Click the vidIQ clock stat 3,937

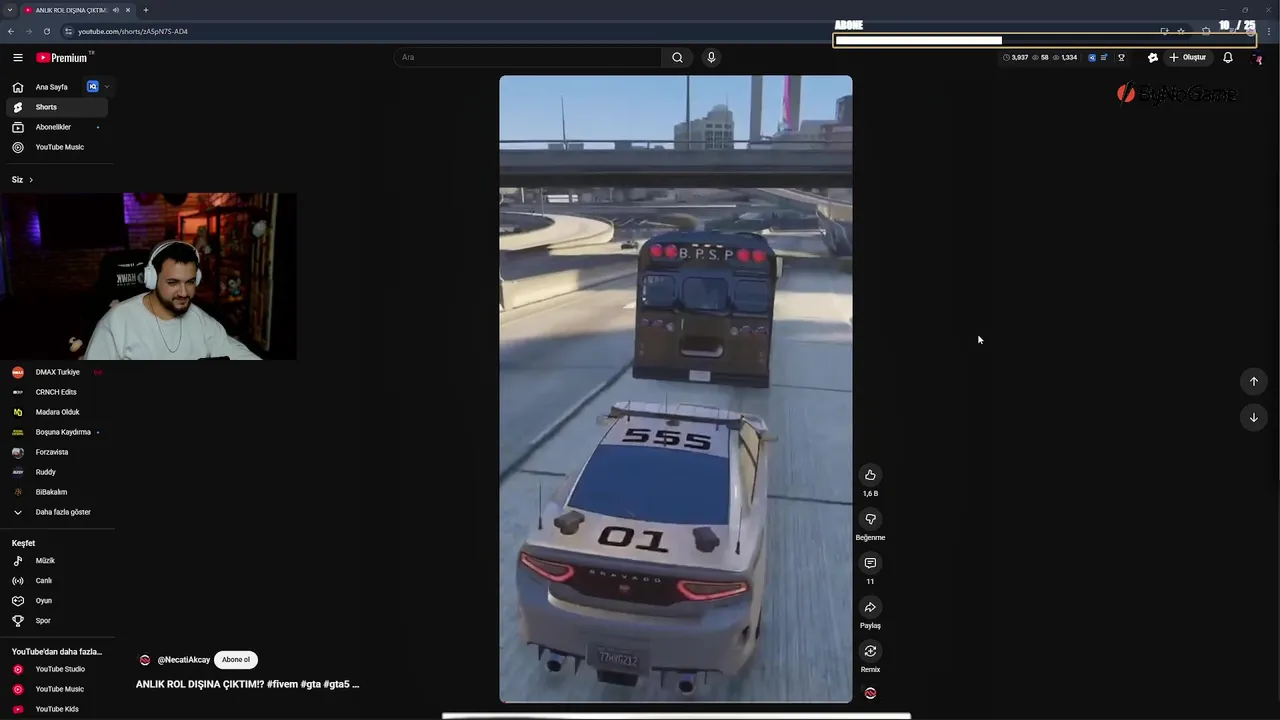tap(1015, 58)
